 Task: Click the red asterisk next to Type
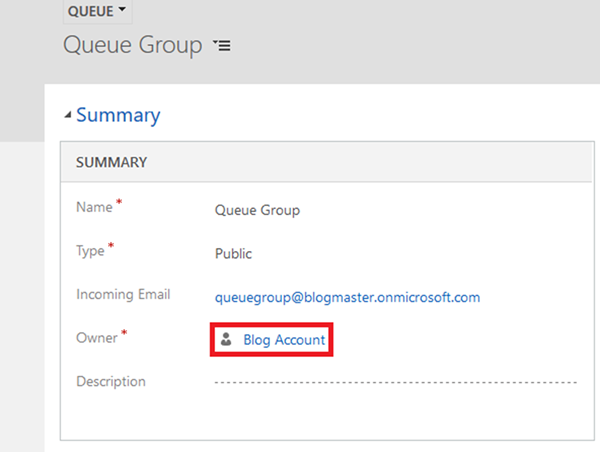[x=110, y=248]
